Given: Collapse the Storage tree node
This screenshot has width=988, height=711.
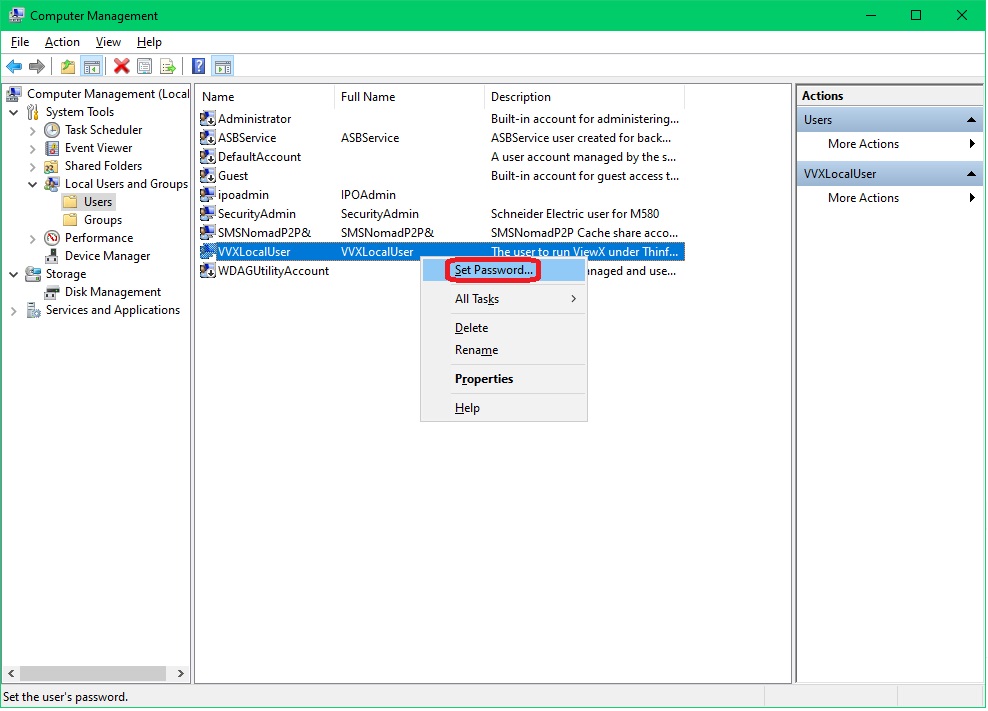Looking at the screenshot, I should (x=14, y=275).
